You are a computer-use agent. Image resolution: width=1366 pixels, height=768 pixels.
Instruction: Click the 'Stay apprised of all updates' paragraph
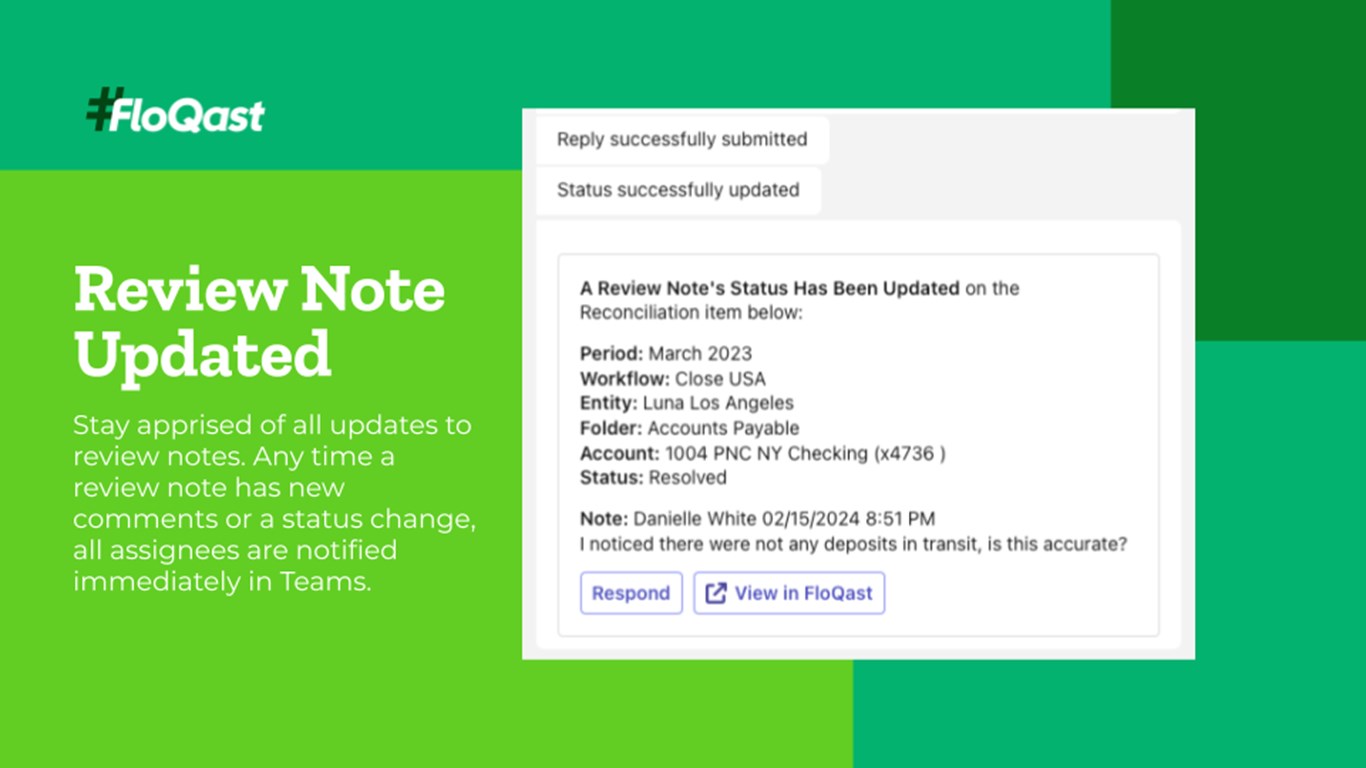[x=272, y=502]
